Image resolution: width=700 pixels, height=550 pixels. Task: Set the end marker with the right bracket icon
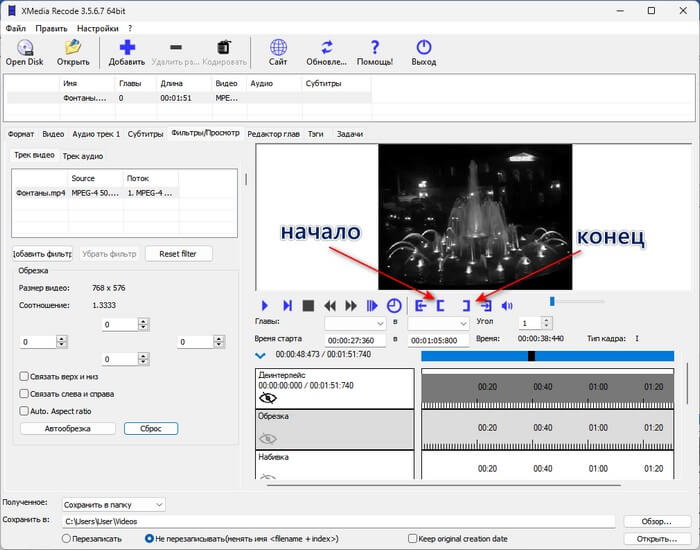(x=465, y=305)
